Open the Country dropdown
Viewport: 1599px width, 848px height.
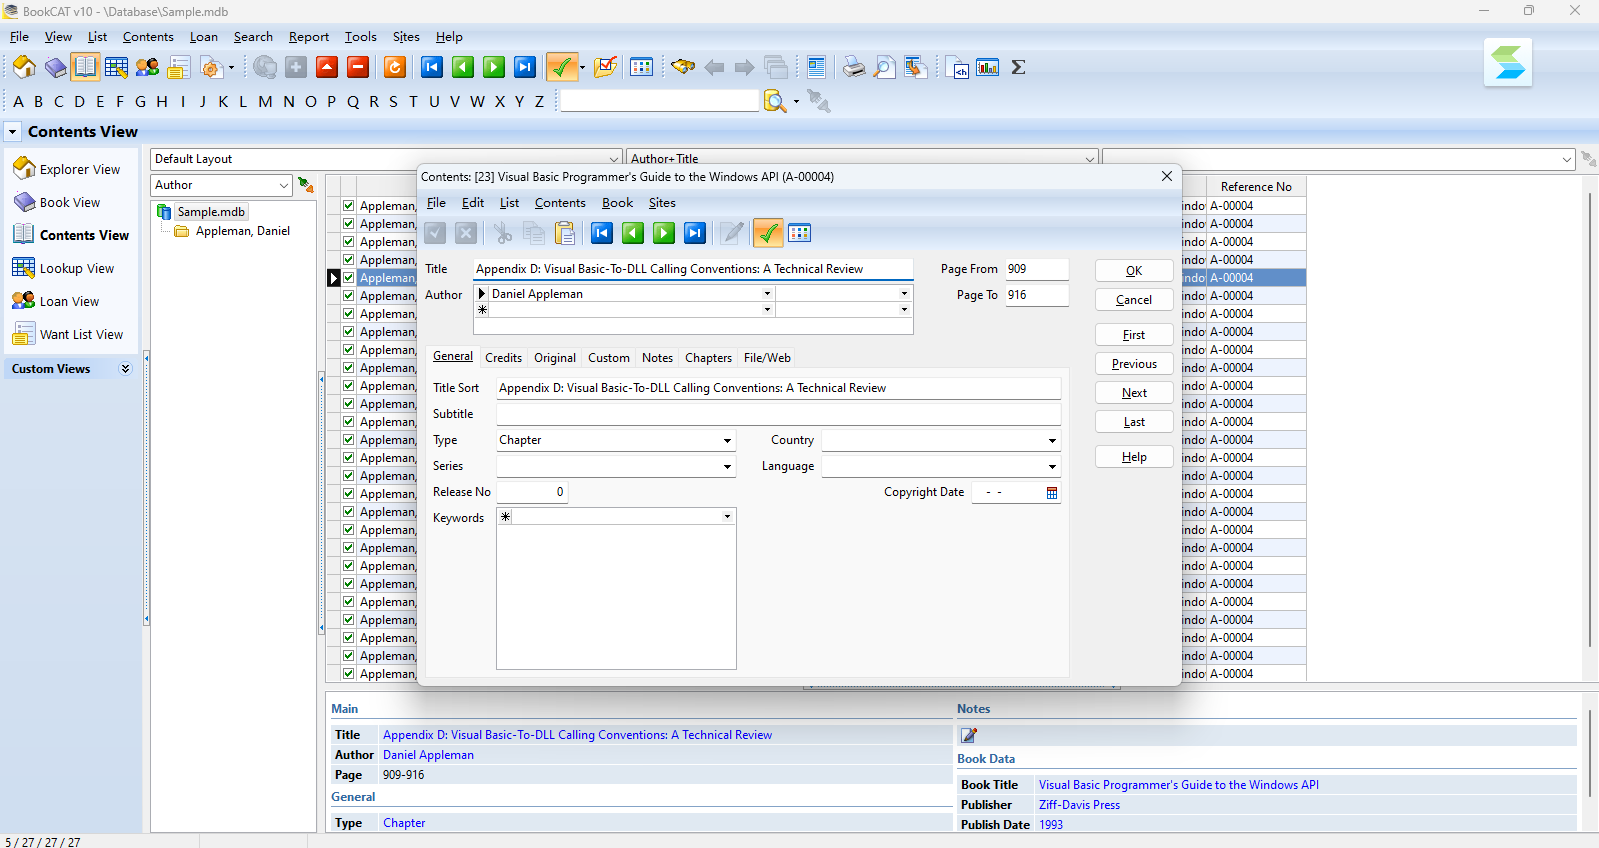click(1052, 440)
